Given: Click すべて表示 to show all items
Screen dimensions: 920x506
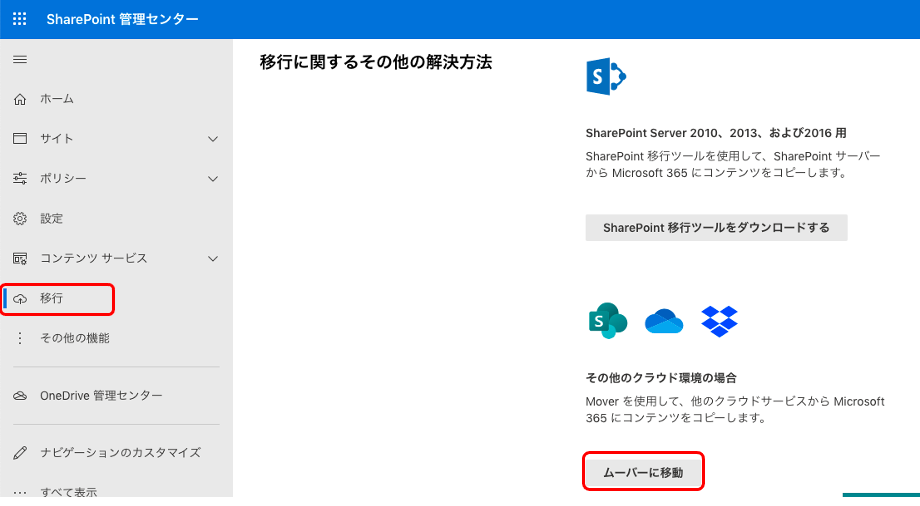Looking at the screenshot, I should [x=69, y=492].
